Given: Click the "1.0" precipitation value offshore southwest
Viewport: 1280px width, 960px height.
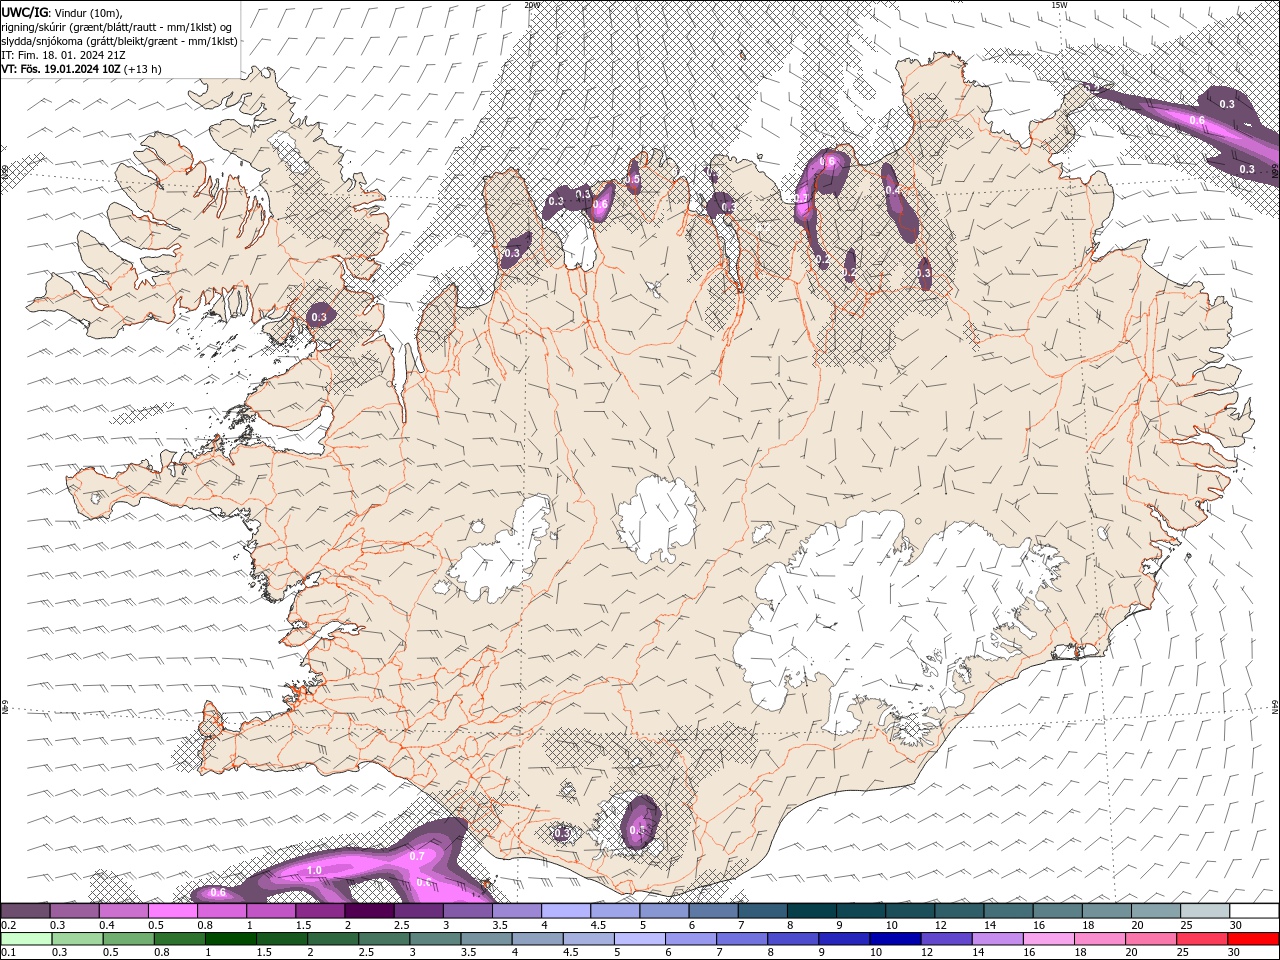Looking at the screenshot, I should (x=314, y=871).
